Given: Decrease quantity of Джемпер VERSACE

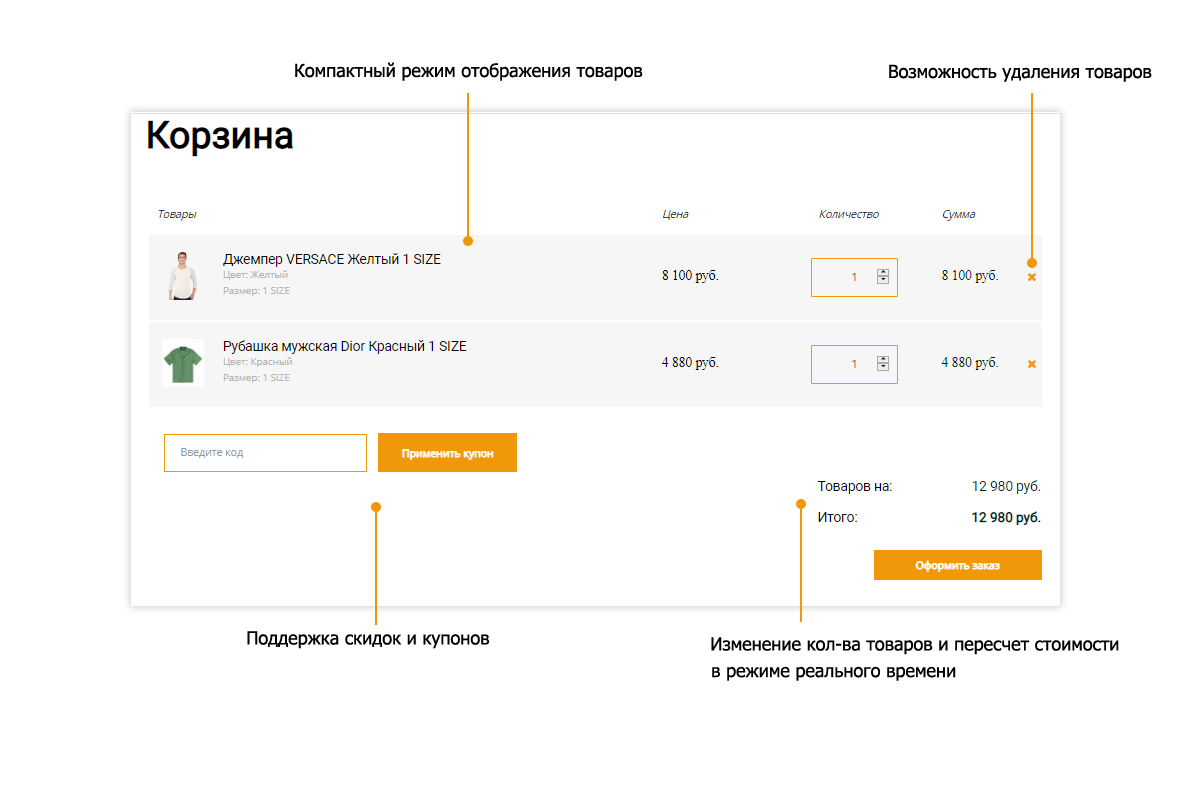Looking at the screenshot, I should tap(883, 280).
